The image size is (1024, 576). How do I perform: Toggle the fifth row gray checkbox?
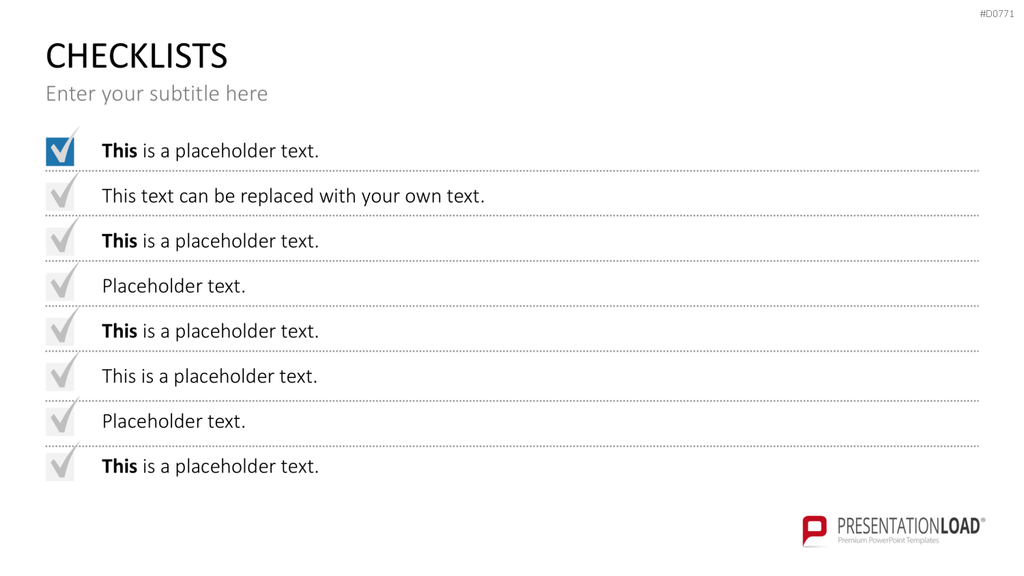coord(60,332)
